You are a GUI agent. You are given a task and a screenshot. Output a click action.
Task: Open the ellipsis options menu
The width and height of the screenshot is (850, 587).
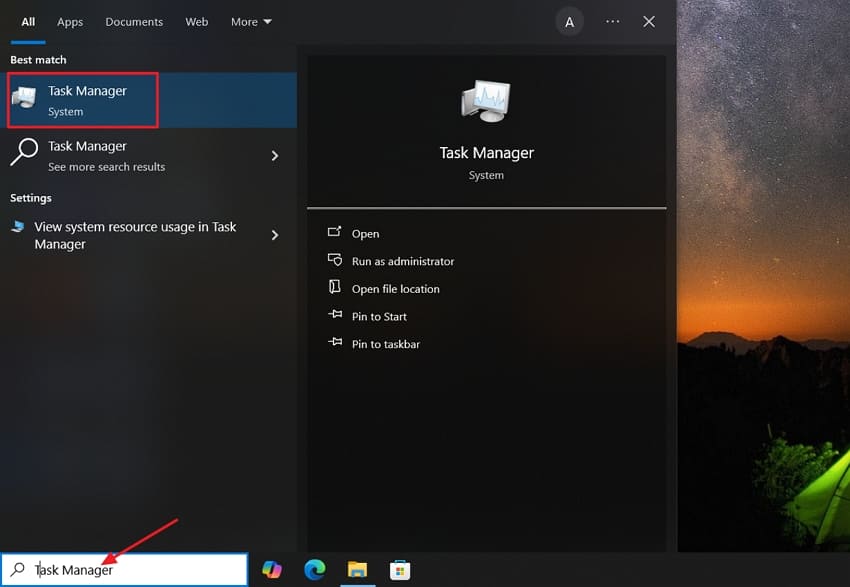612,21
